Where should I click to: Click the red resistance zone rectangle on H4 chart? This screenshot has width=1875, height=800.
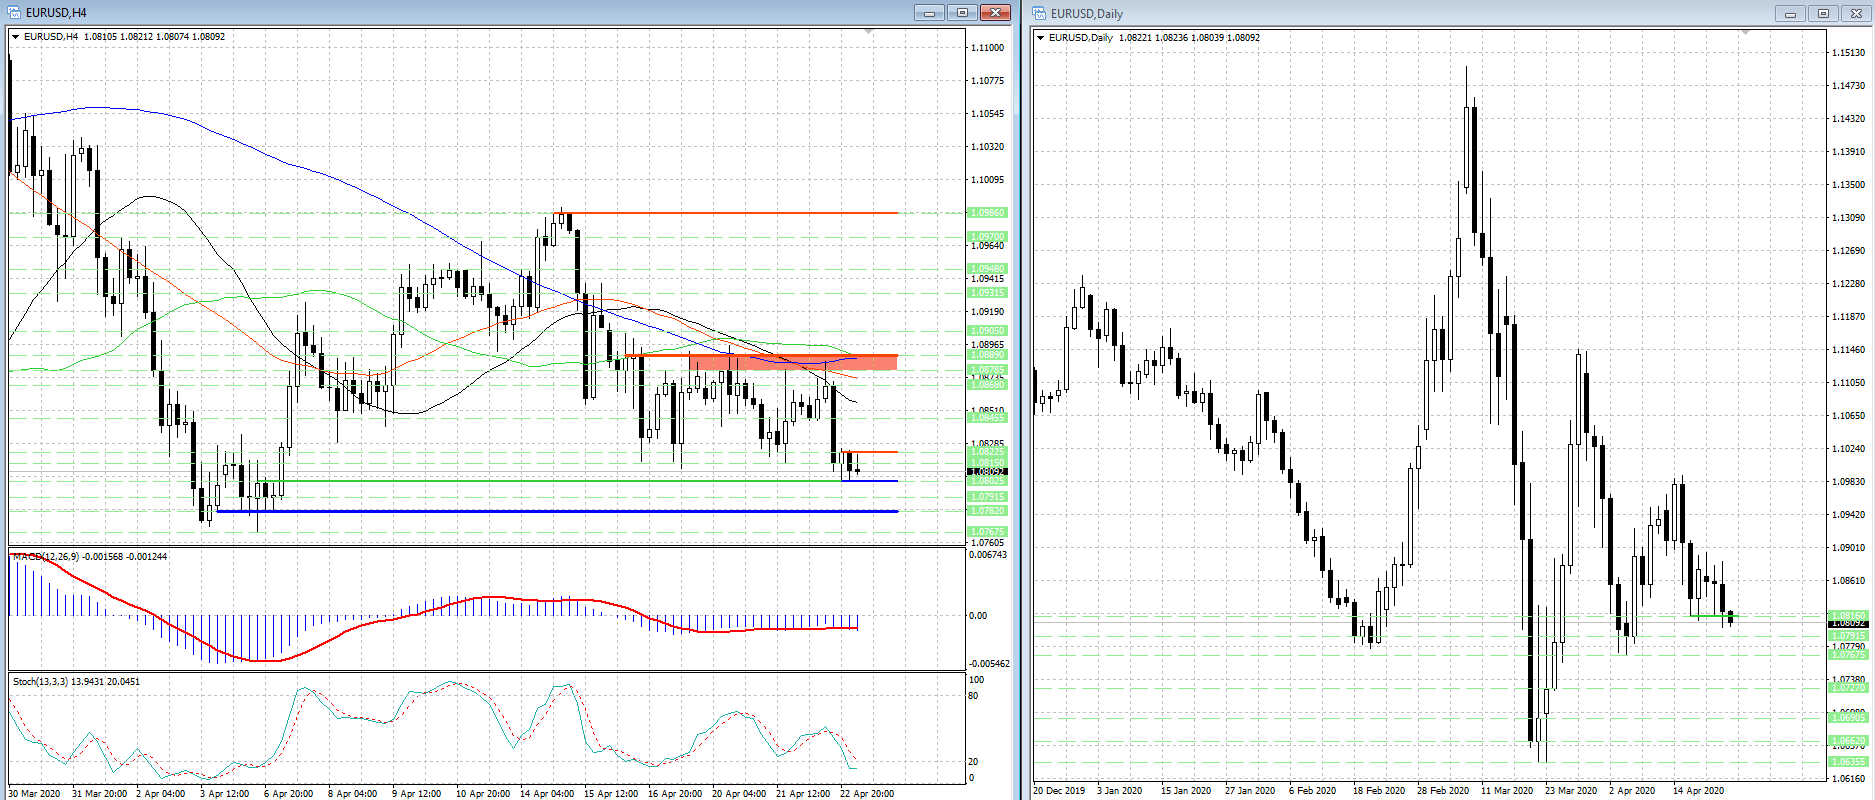(793, 362)
